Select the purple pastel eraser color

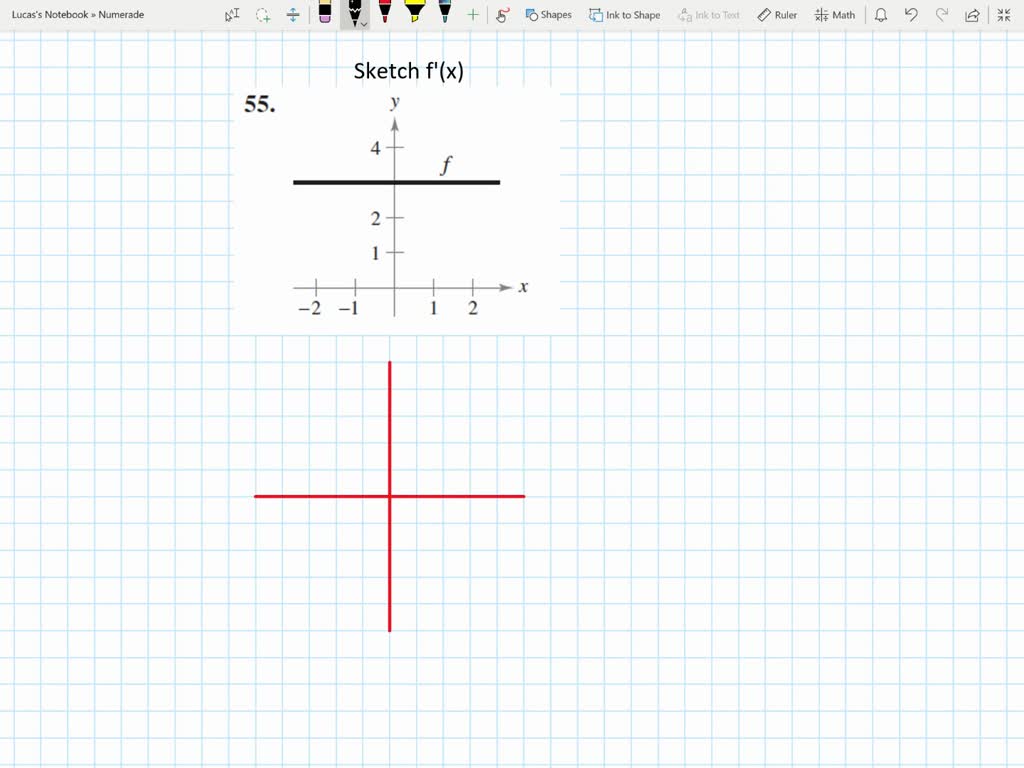(325, 21)
